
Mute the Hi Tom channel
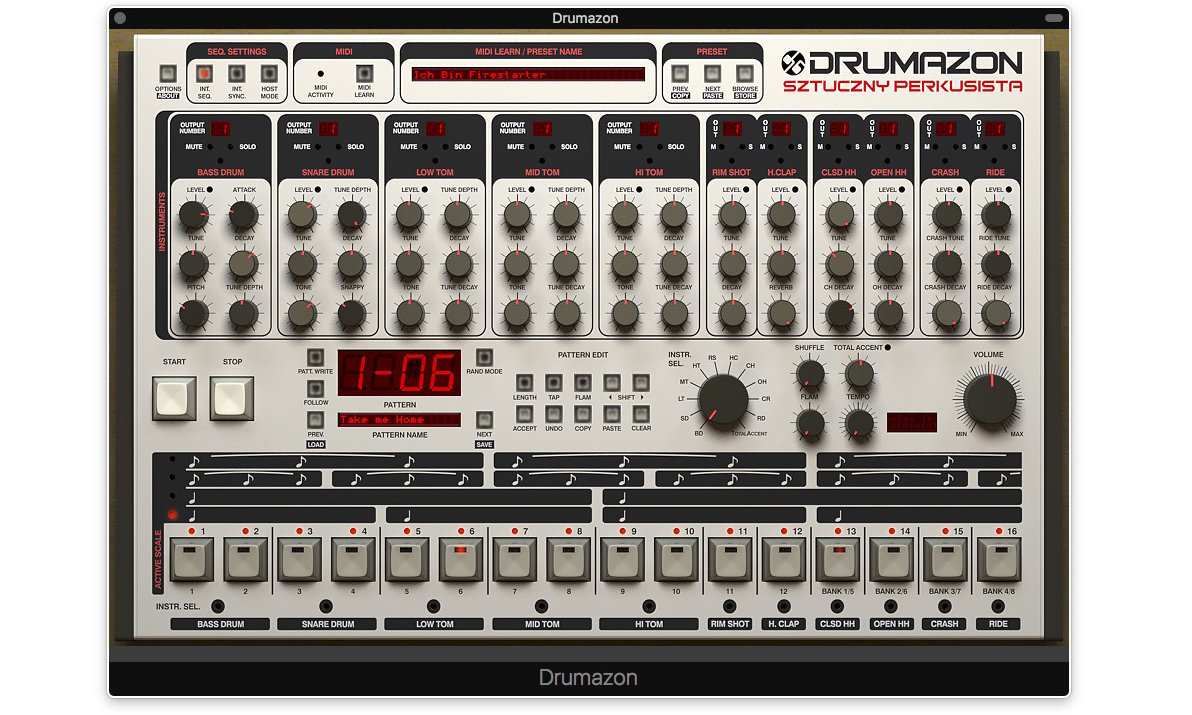click(638, 147)
